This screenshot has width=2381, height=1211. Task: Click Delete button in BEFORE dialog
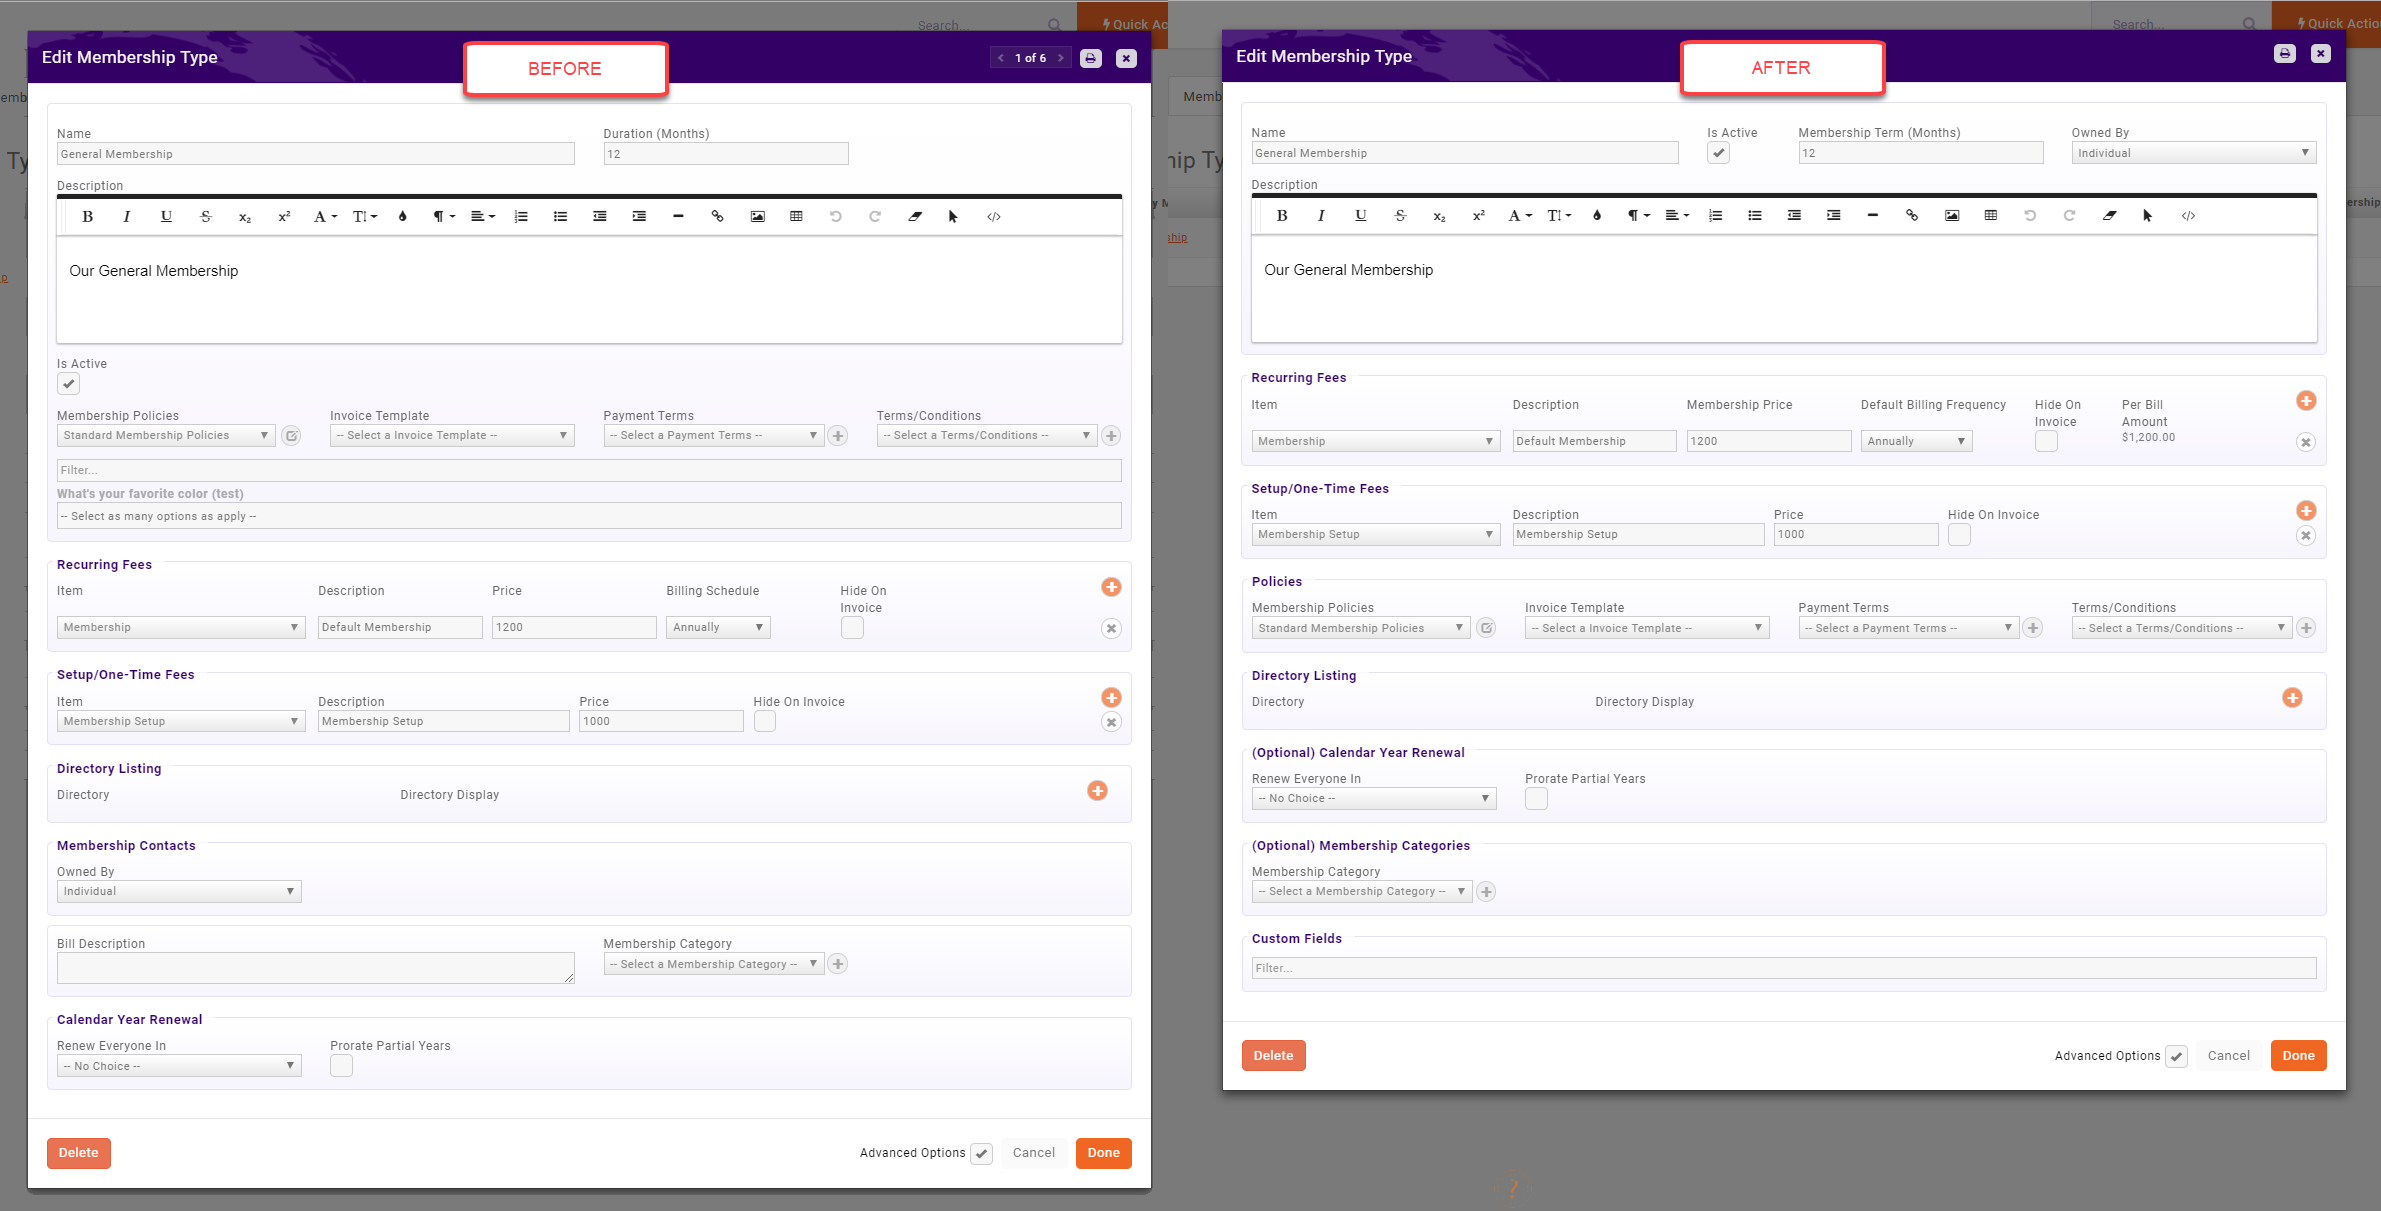click(79, 1153)
